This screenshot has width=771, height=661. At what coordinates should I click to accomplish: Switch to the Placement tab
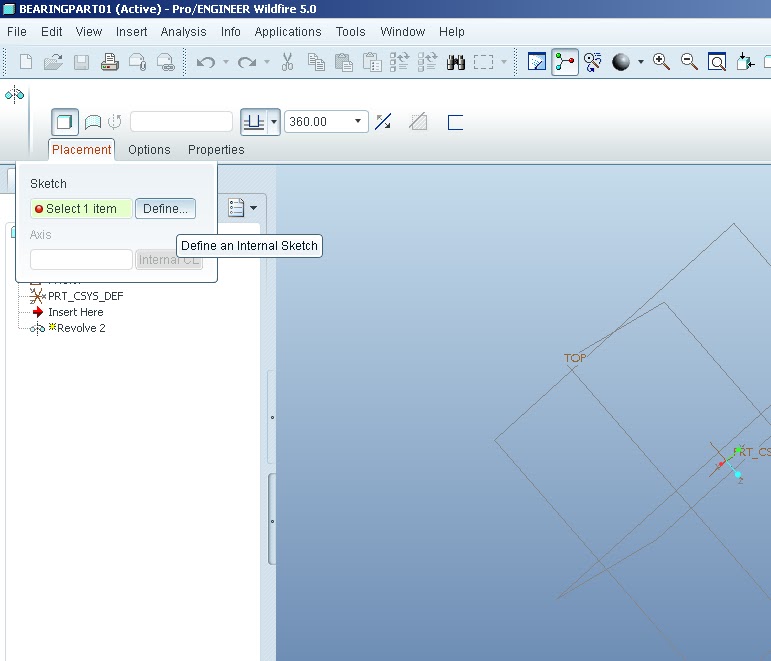pyautogui.click(x=82, y=150)
